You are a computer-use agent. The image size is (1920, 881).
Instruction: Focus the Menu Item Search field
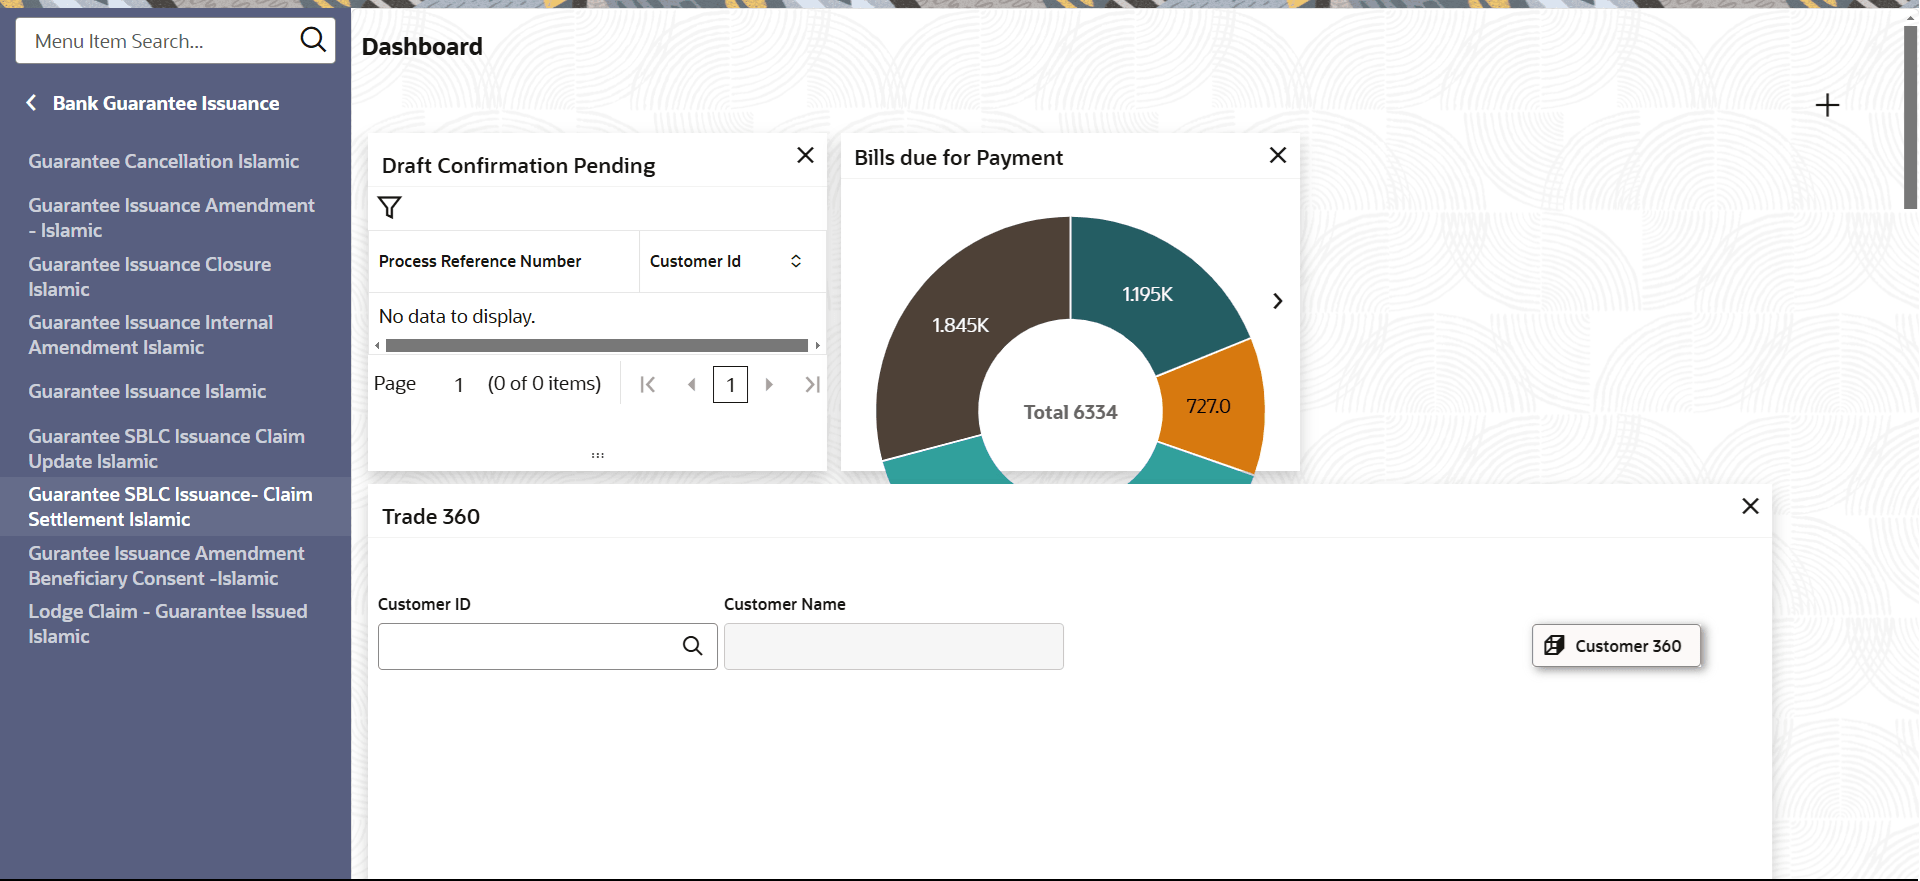click(160, 41)
